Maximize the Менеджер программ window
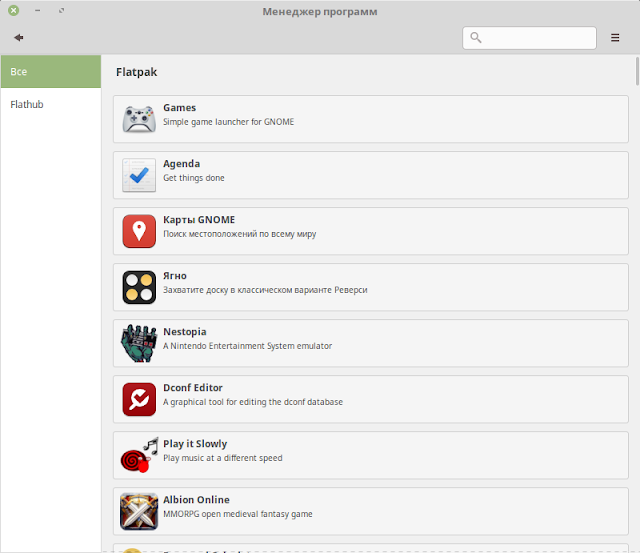This screenshot has height=553, width=640. [62, 11]
